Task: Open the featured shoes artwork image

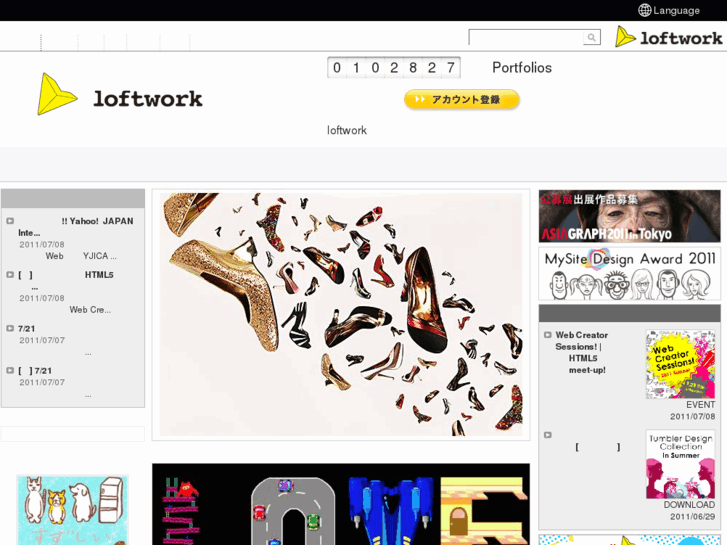Action: 341,314
